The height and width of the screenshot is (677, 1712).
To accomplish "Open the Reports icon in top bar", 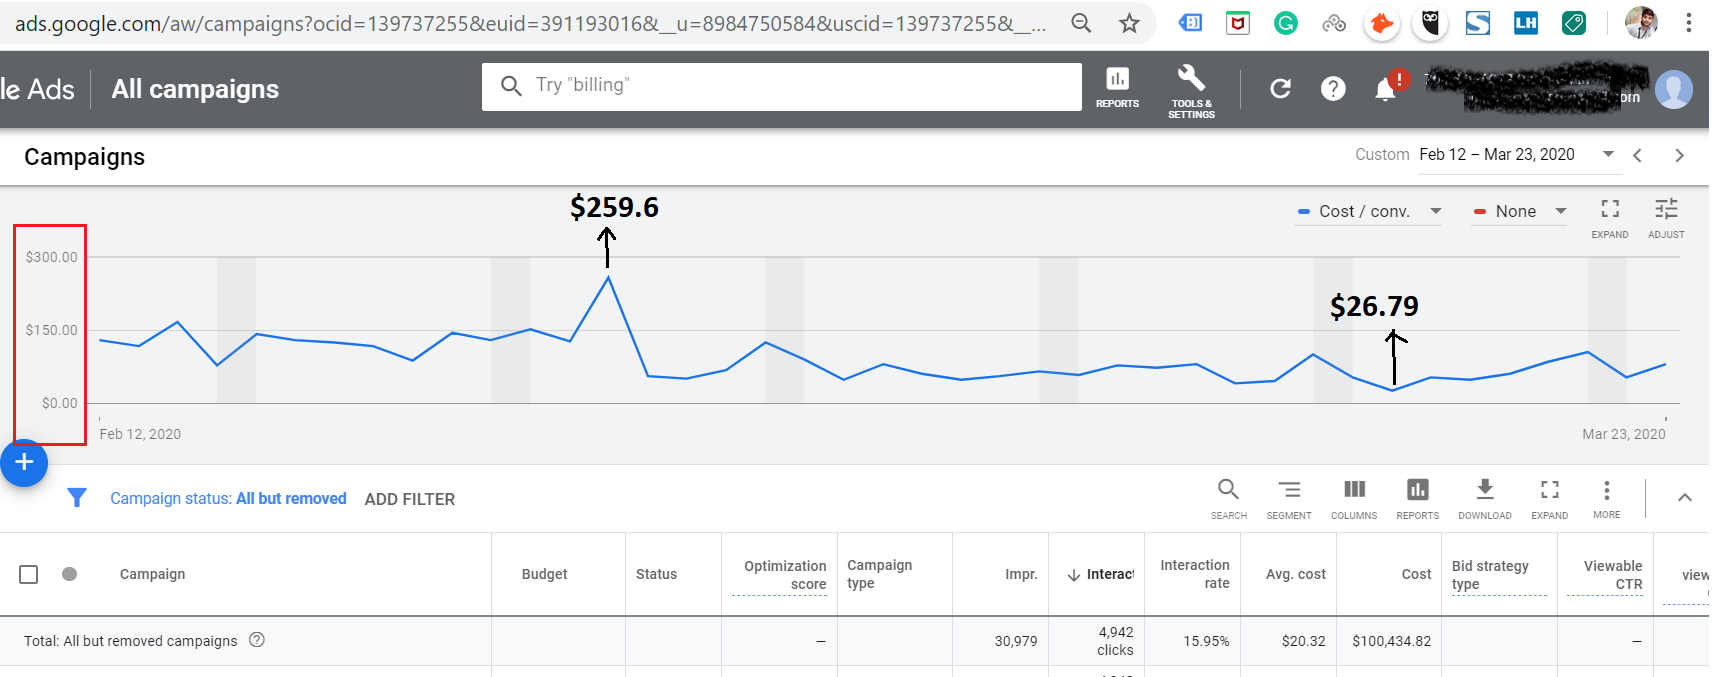I will tap(1117, 87).
